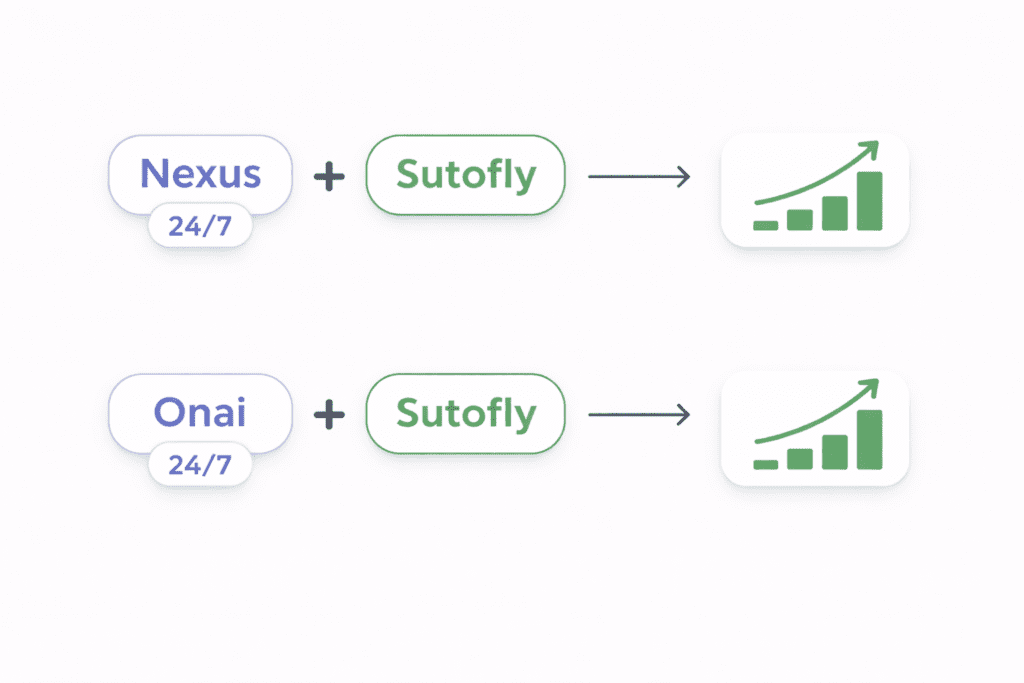Select the Sutofly pill in the Nexus row
This screenshot has width=1024, height=683.
click(x=465, y=175)
